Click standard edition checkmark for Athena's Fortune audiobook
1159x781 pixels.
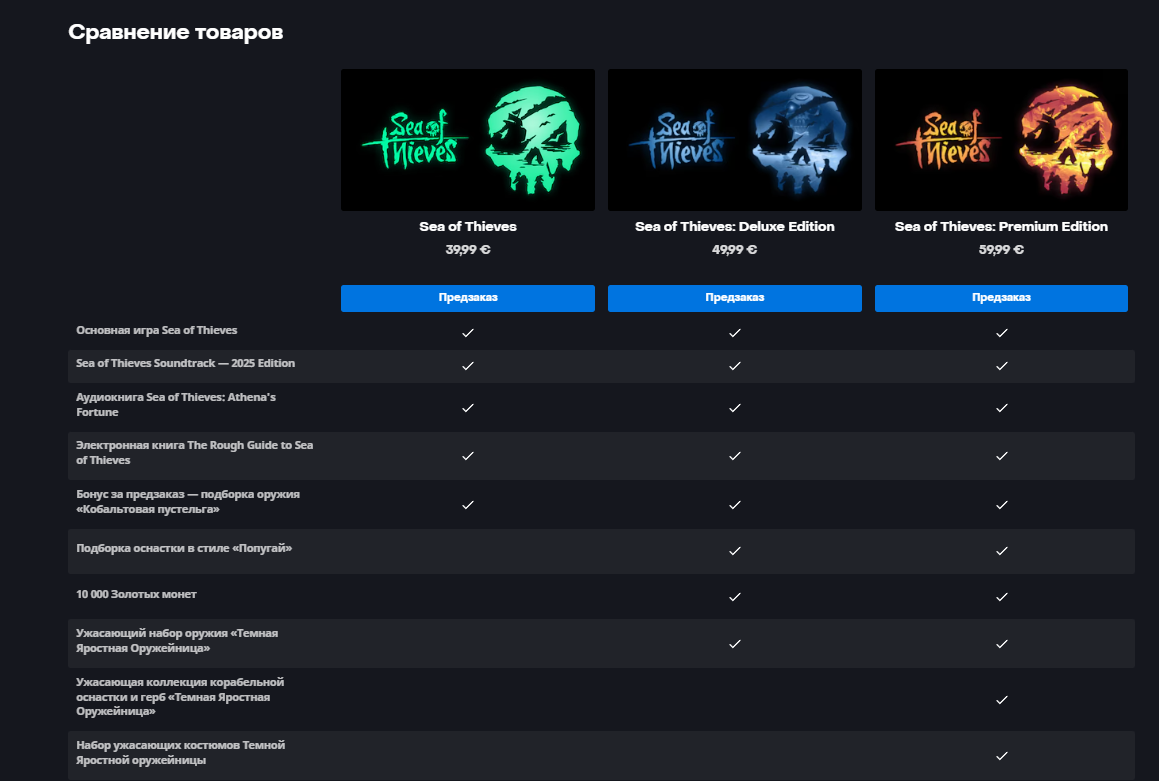point(468,408)
